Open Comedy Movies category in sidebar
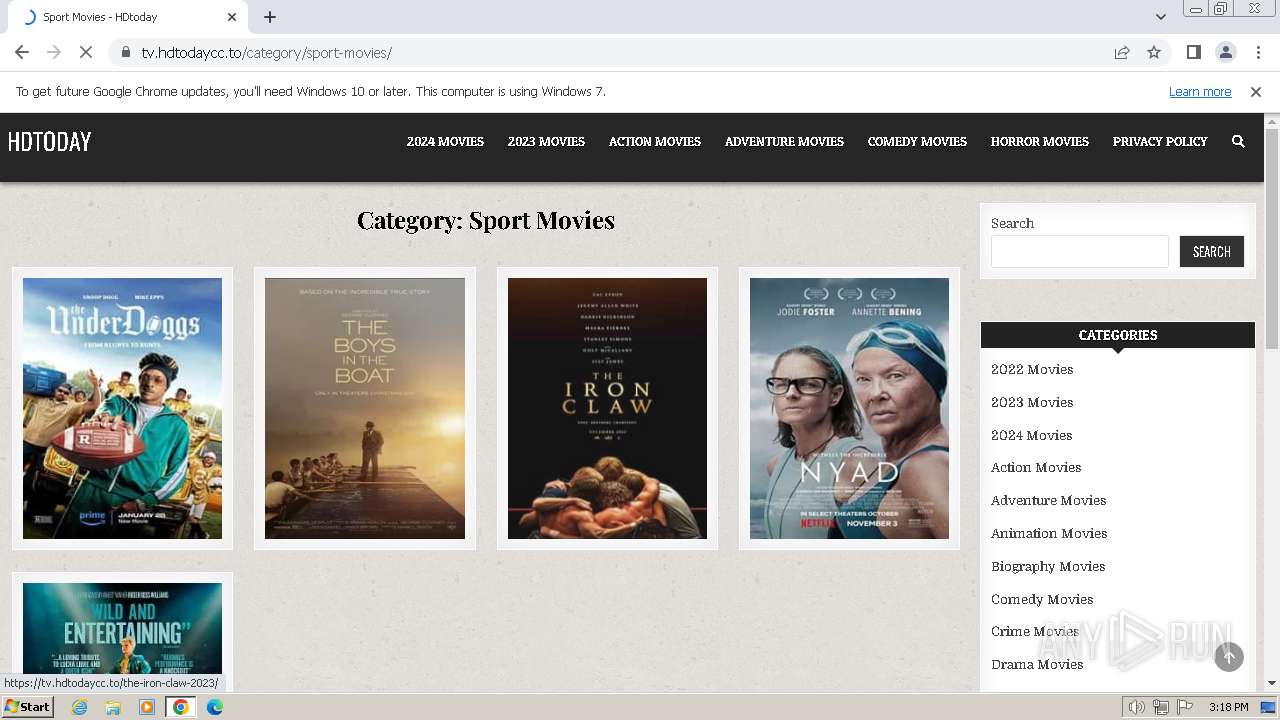Viewport: 1280px width, 720px height. click(x=1042, y=600)
